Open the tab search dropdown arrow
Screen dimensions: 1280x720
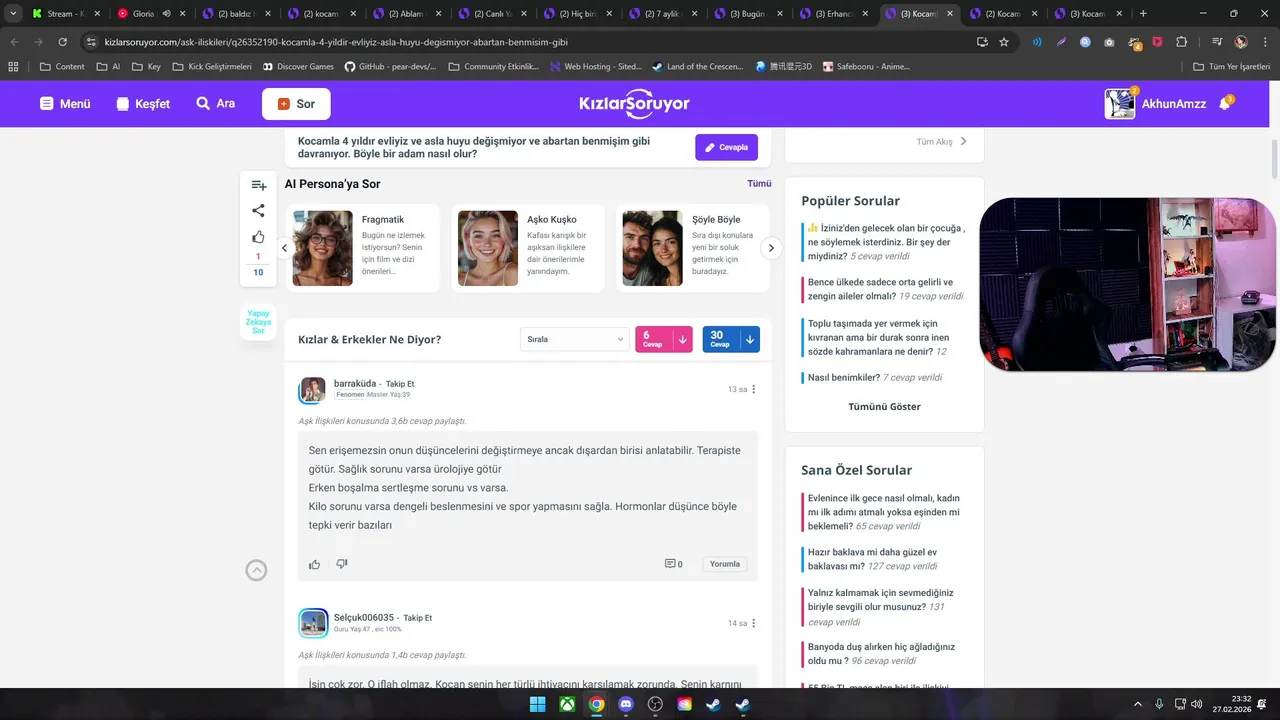pos(13,14)
